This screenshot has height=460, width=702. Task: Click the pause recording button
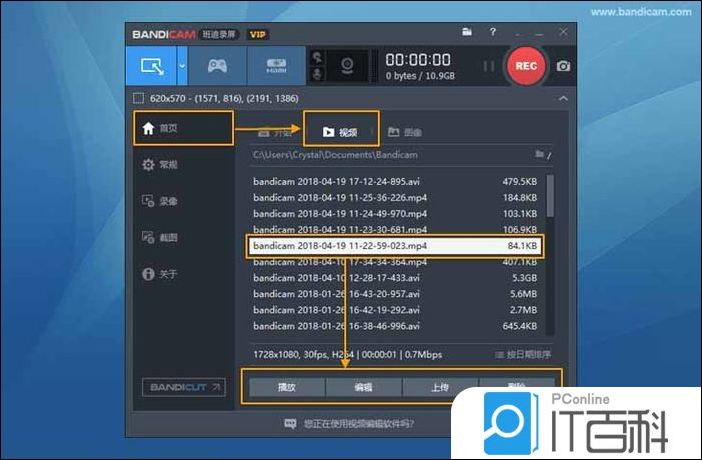[489, 66]
